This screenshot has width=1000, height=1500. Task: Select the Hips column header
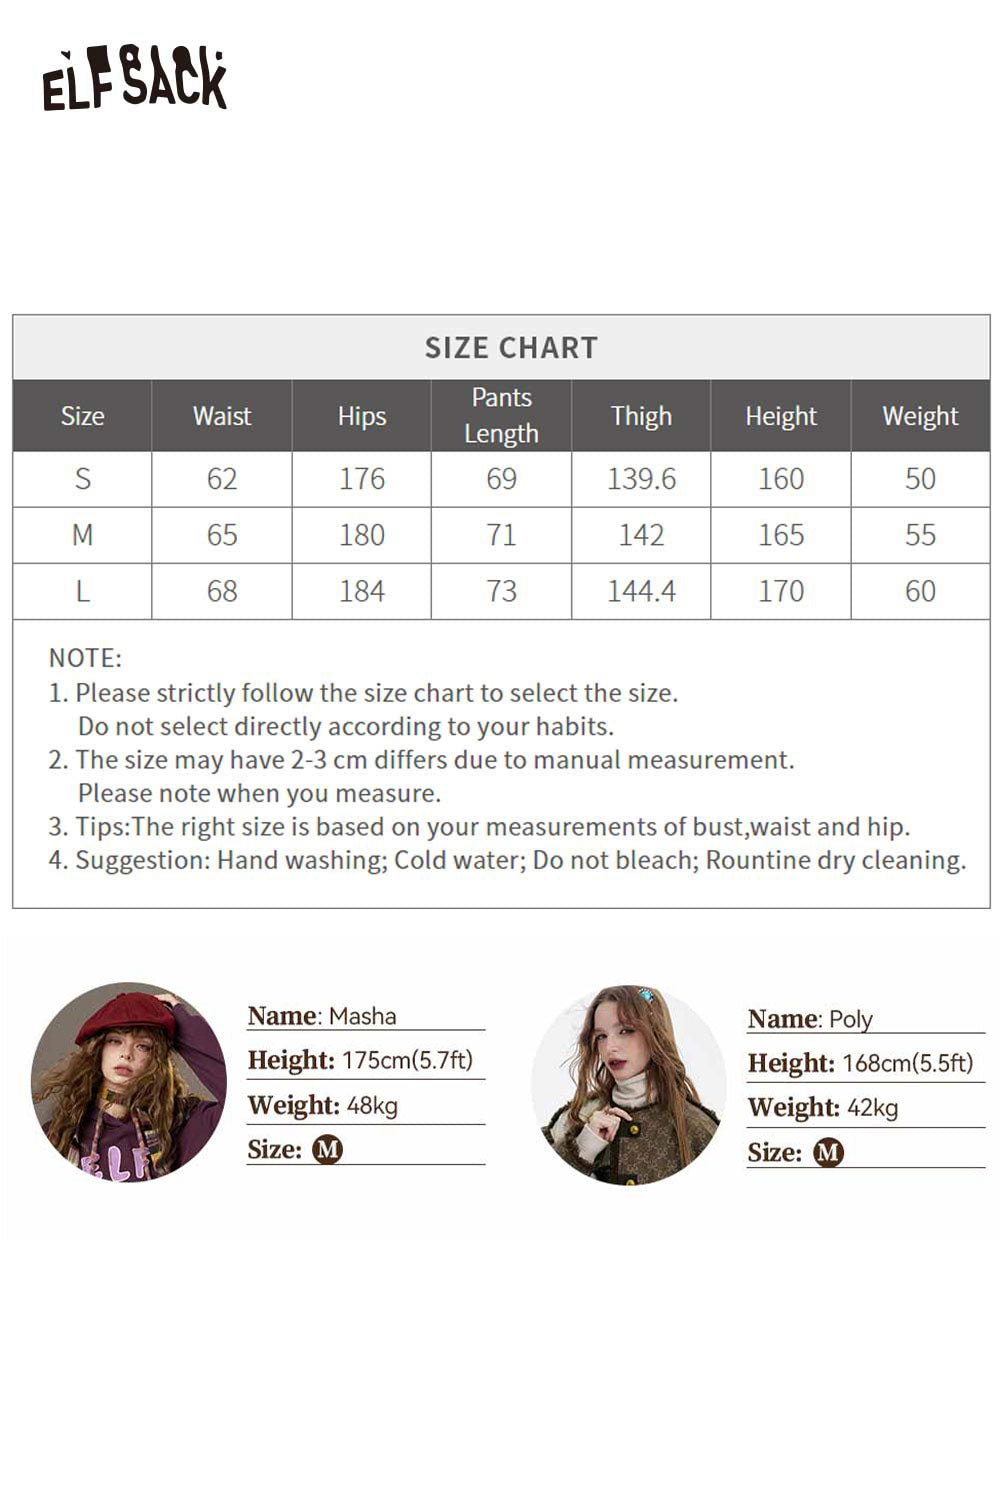tap(362, 416)
